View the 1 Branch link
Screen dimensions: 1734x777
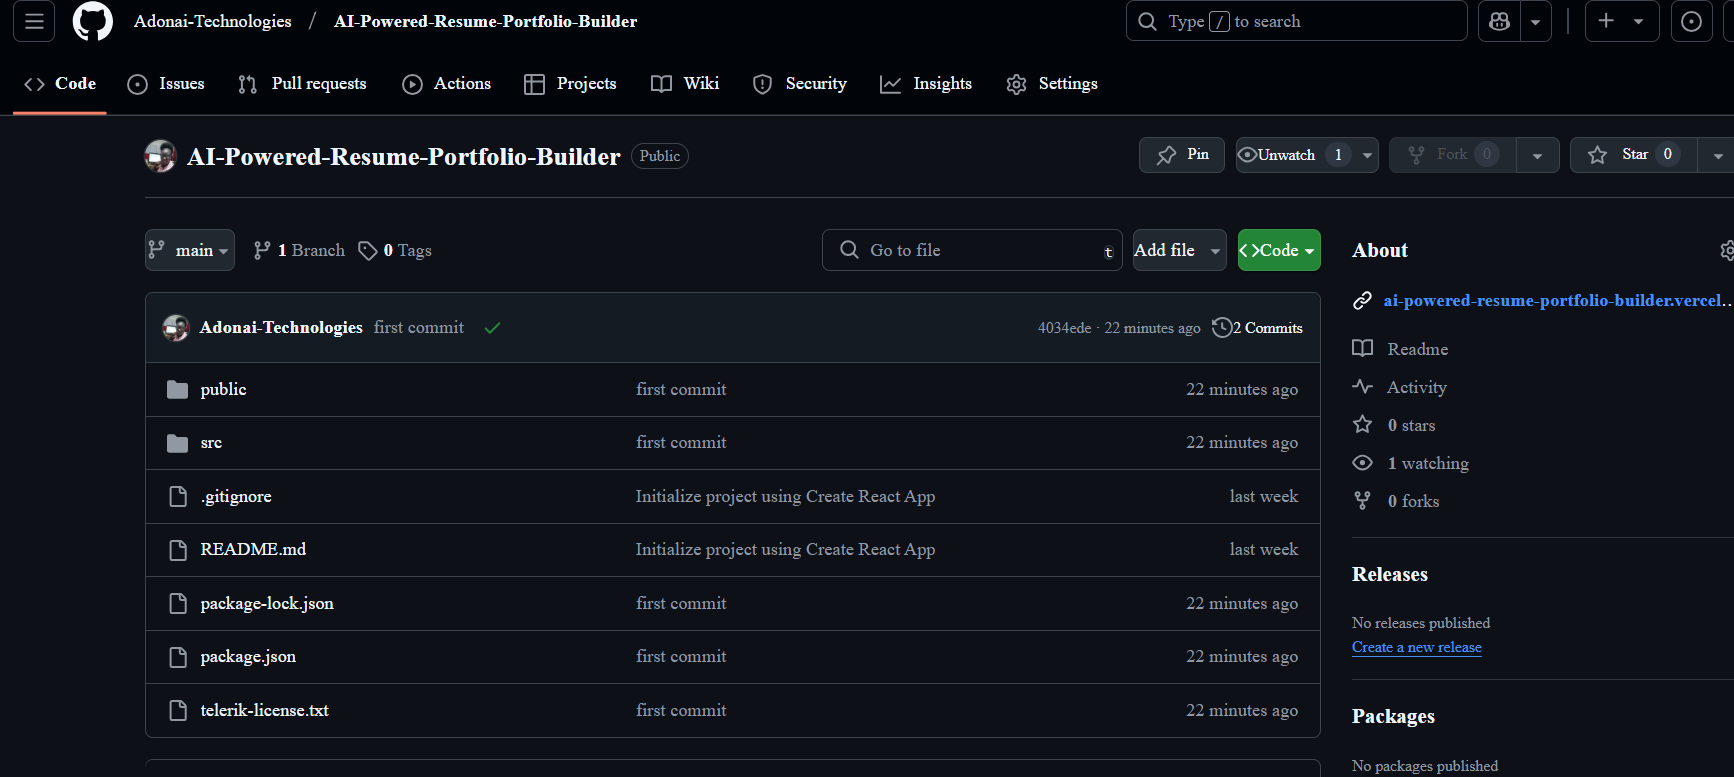(x=299, y=250)
